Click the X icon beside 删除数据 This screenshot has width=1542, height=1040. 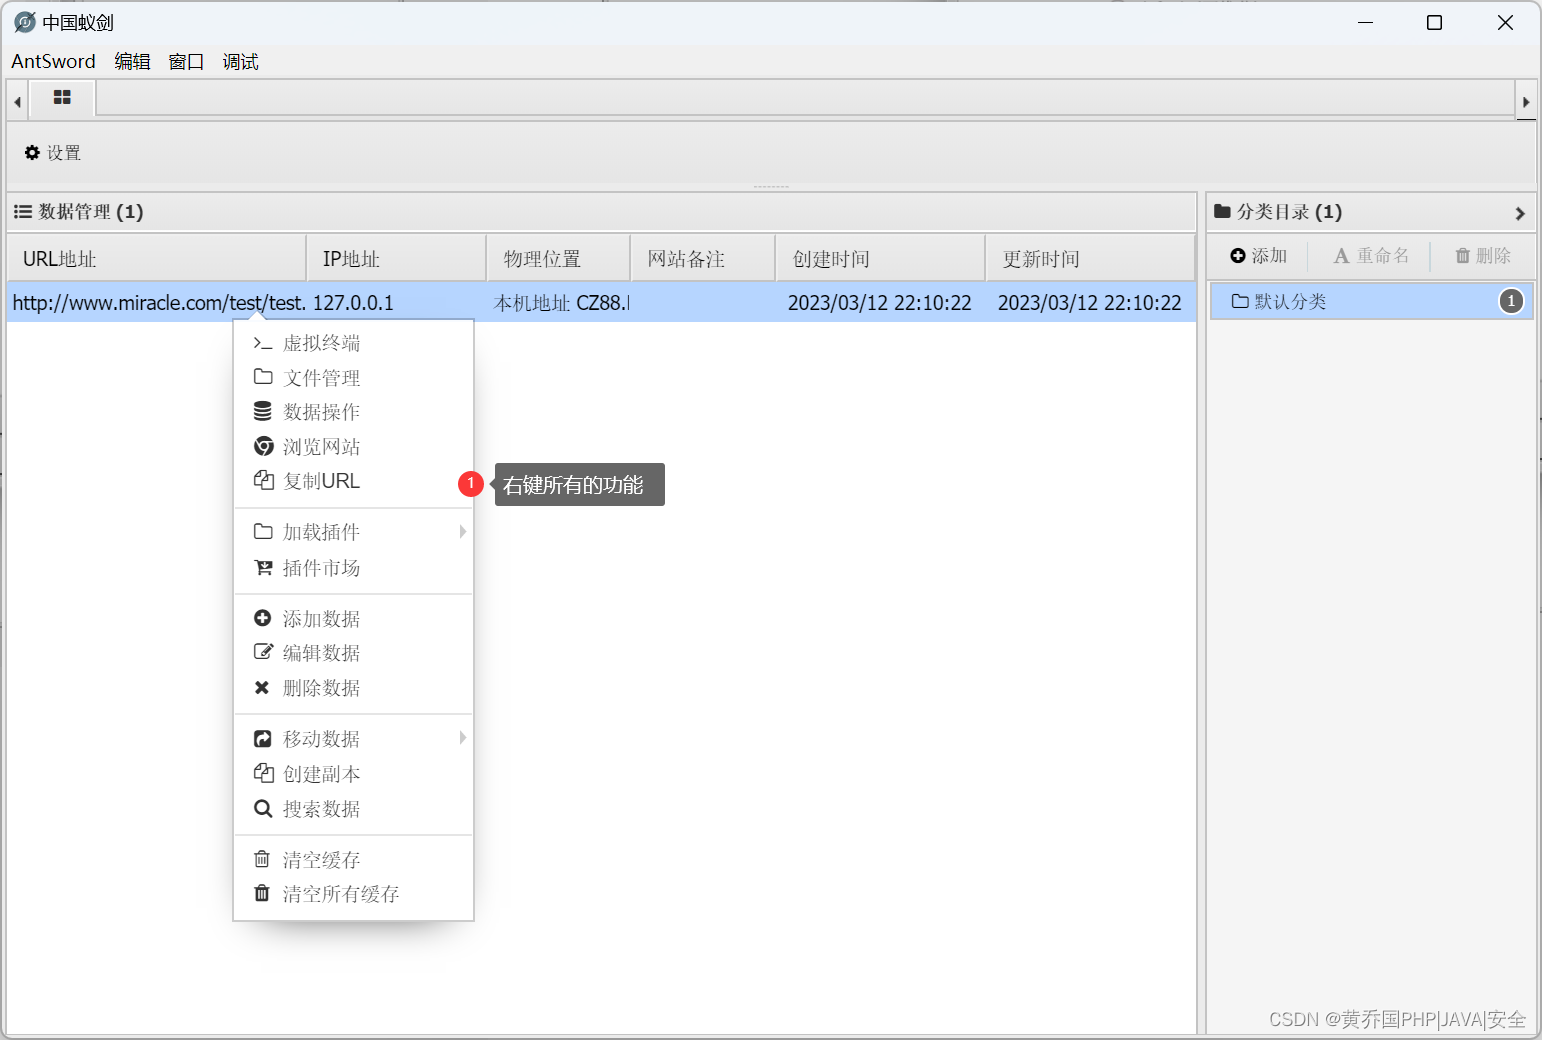tap(262, 687)
